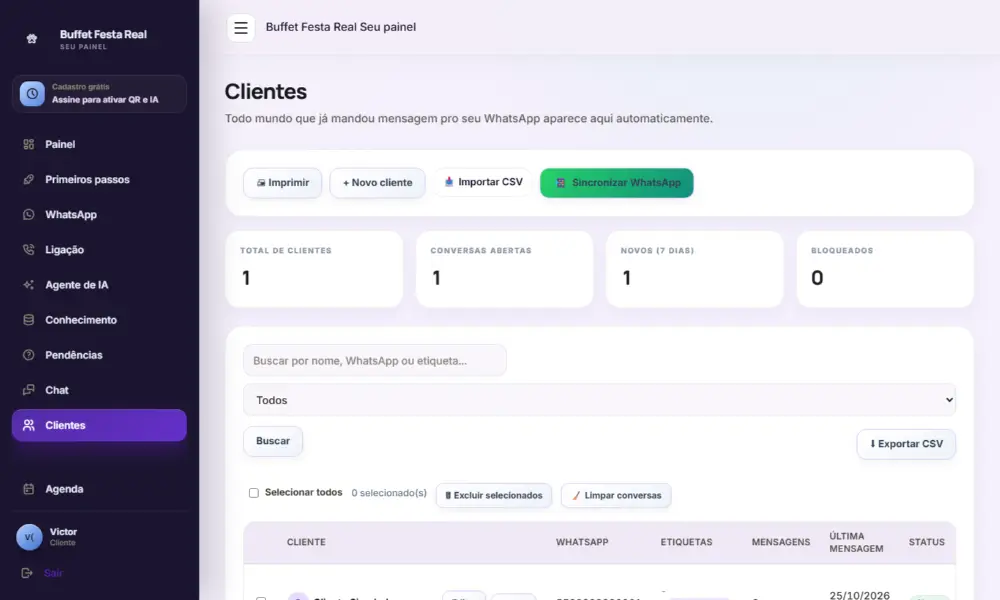Tick the Selecionar todos checkbox
Viewport: 1000px width, 600px height.
coord(254,493)
